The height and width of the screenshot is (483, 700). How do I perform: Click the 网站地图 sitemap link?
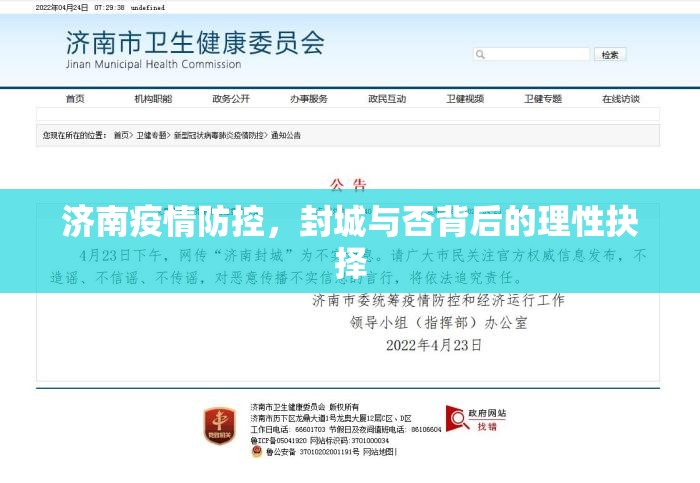coord(379,452)
